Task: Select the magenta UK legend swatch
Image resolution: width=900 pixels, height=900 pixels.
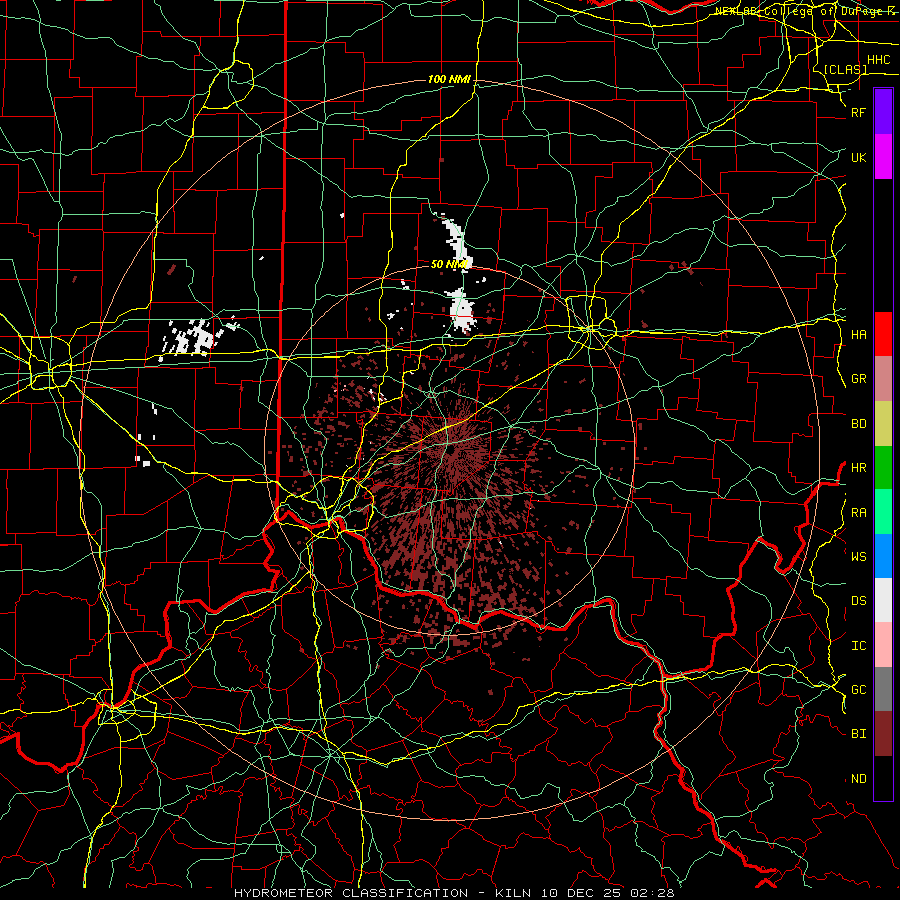Action: pos(883,157)
